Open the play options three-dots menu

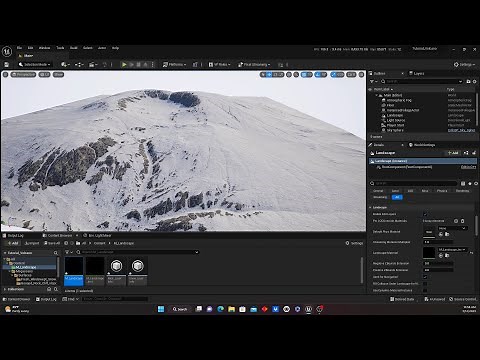coord(153,65)
